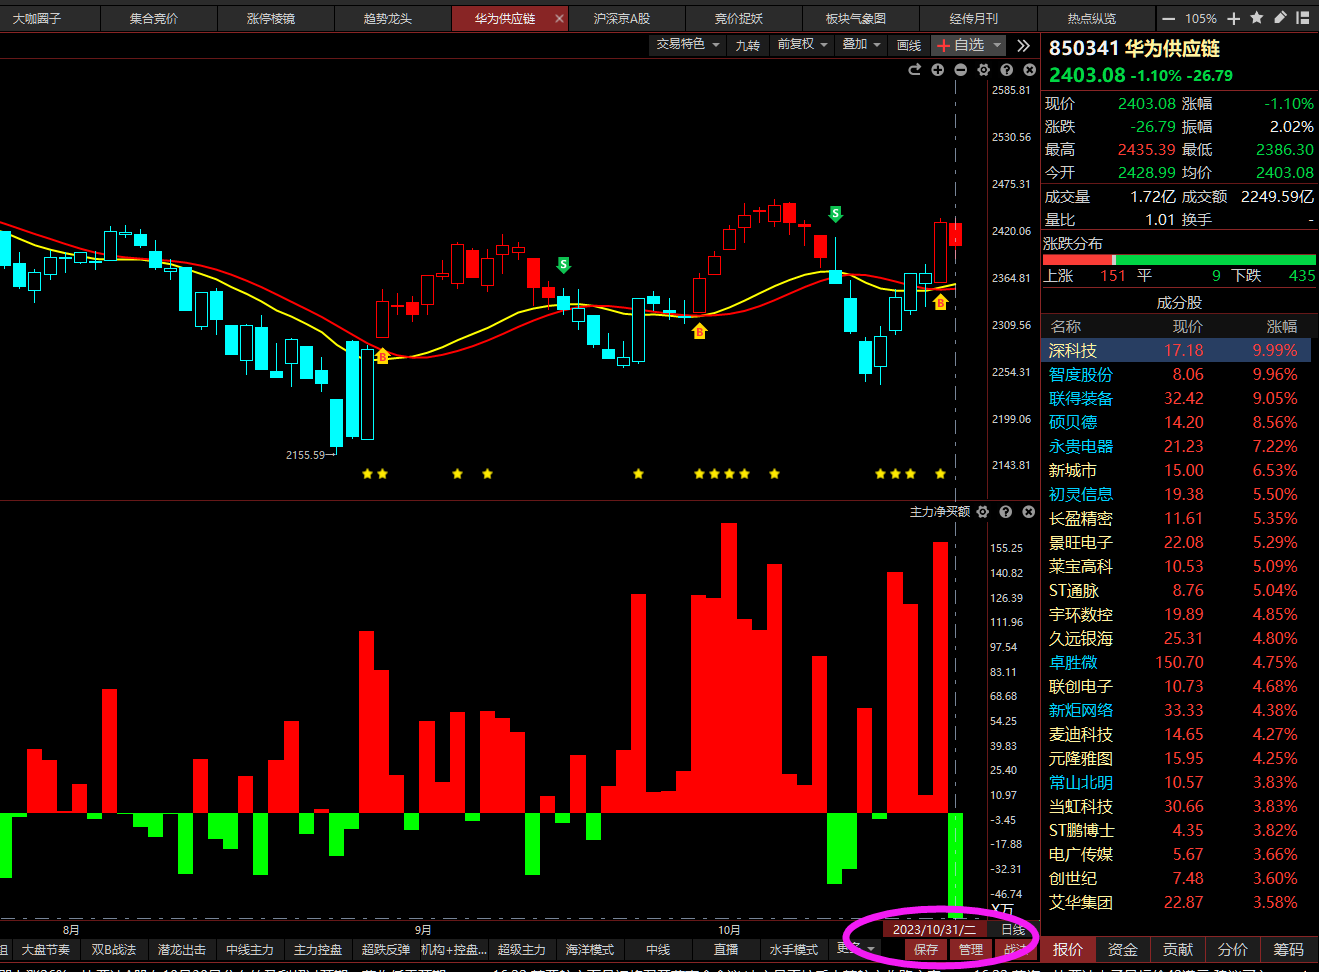Open the 叠加 overlay dropdown

(x=861, y=45)
